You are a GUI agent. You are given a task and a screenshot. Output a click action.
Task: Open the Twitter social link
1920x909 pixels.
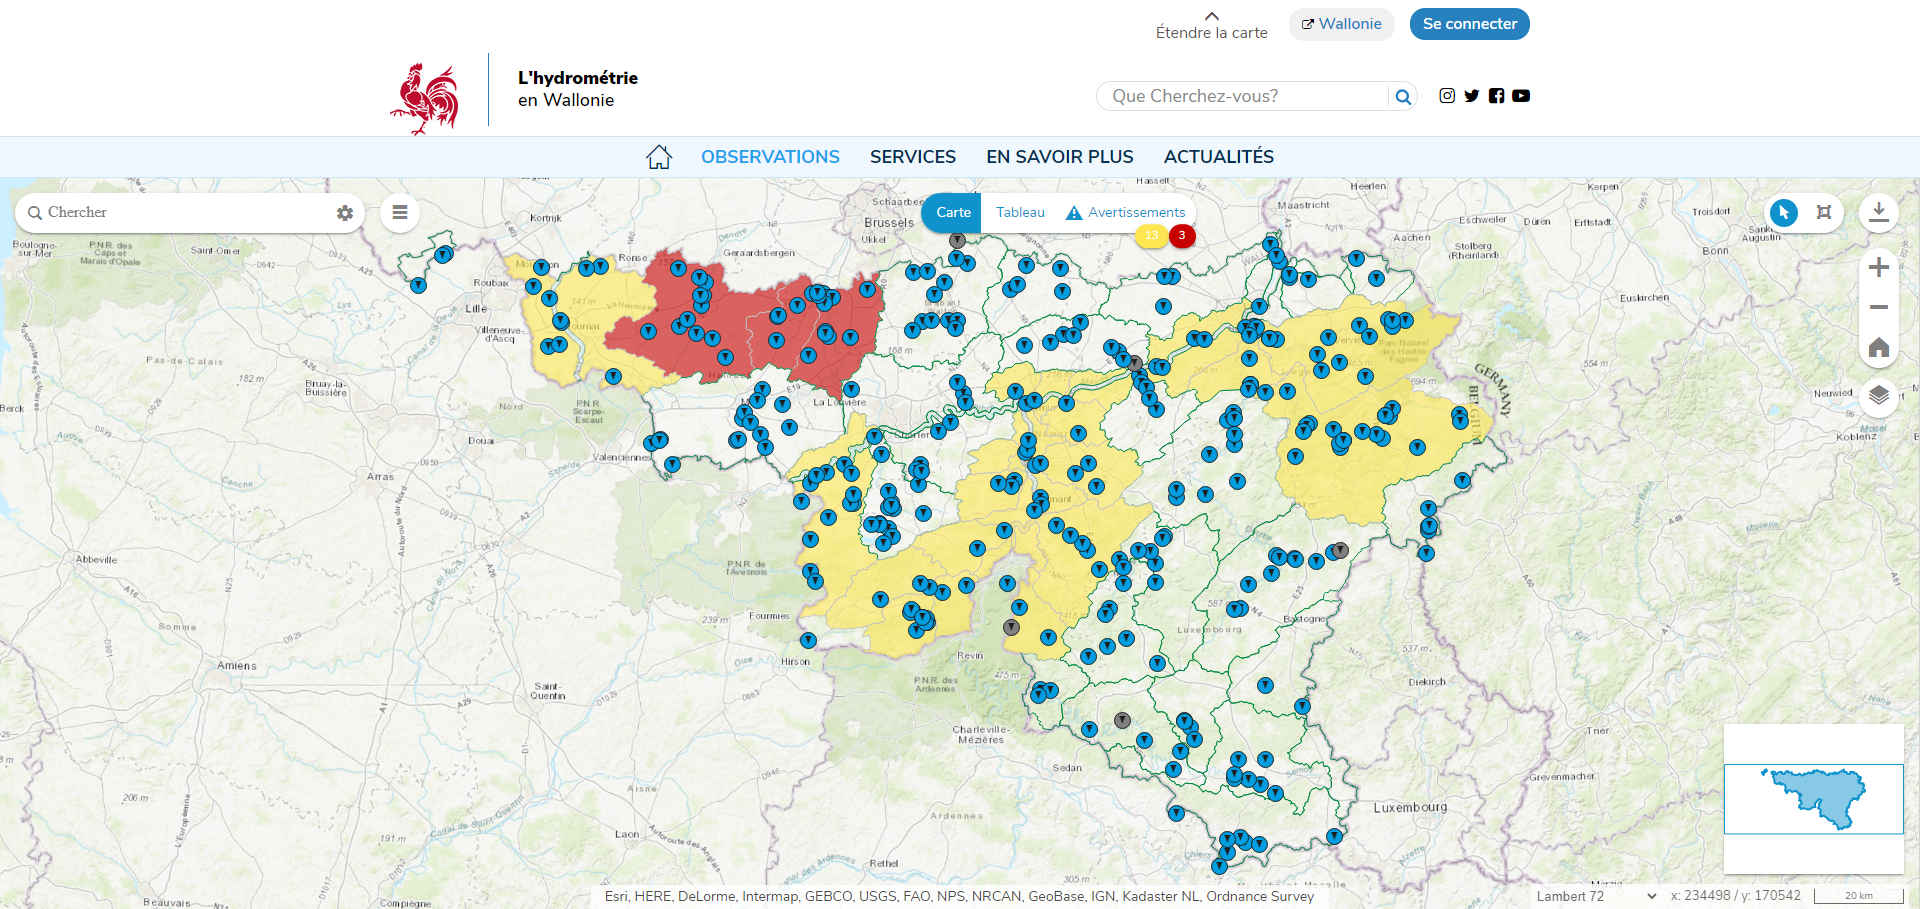coord(1472,96)
